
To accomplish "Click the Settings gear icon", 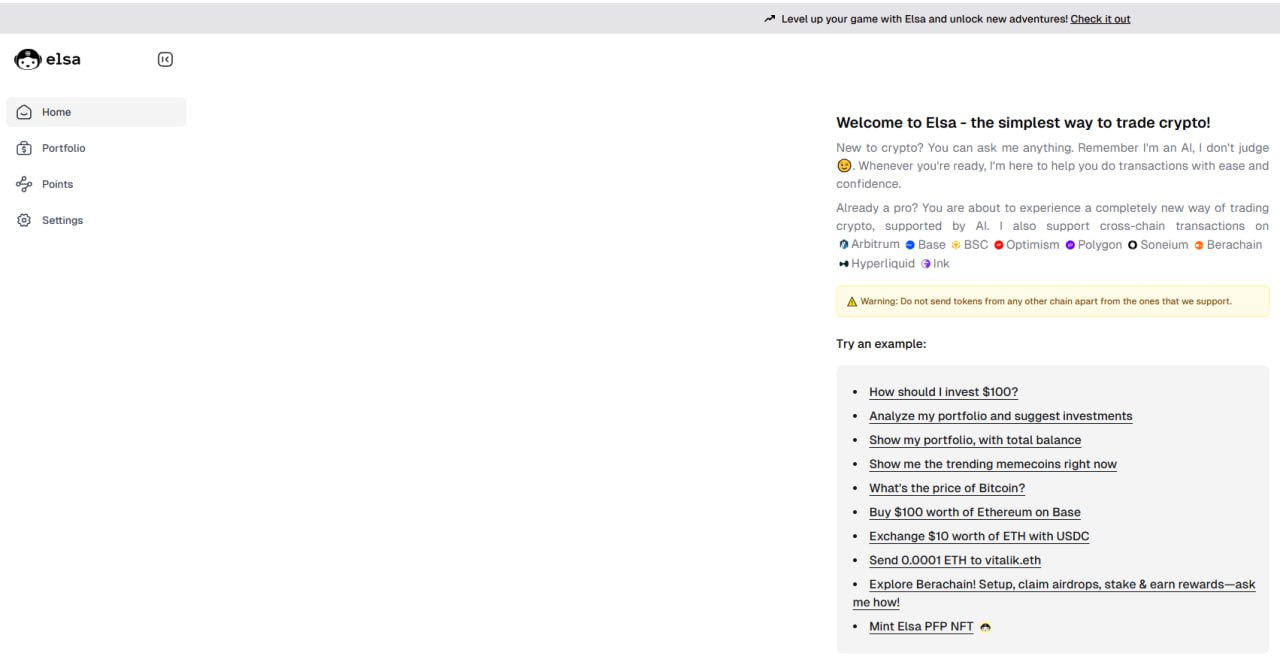I will click(24, 220).
